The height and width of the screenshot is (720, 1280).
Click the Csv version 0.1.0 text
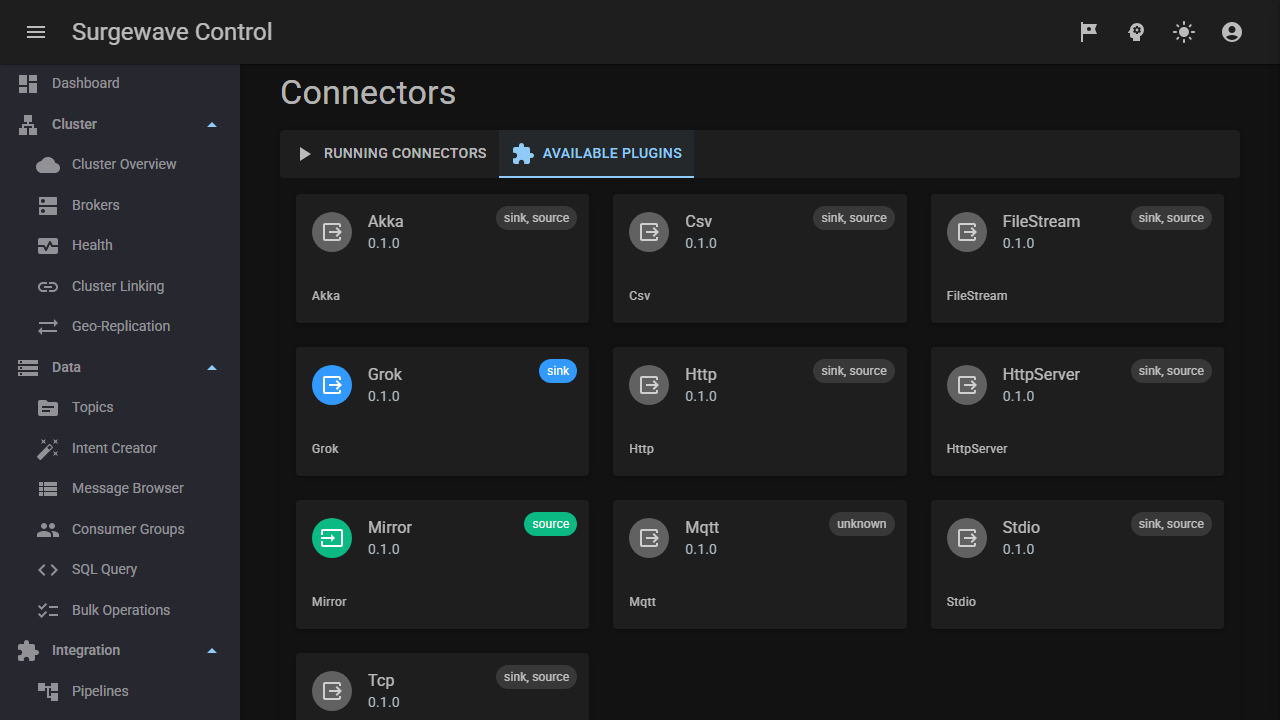tap(701, 243)
